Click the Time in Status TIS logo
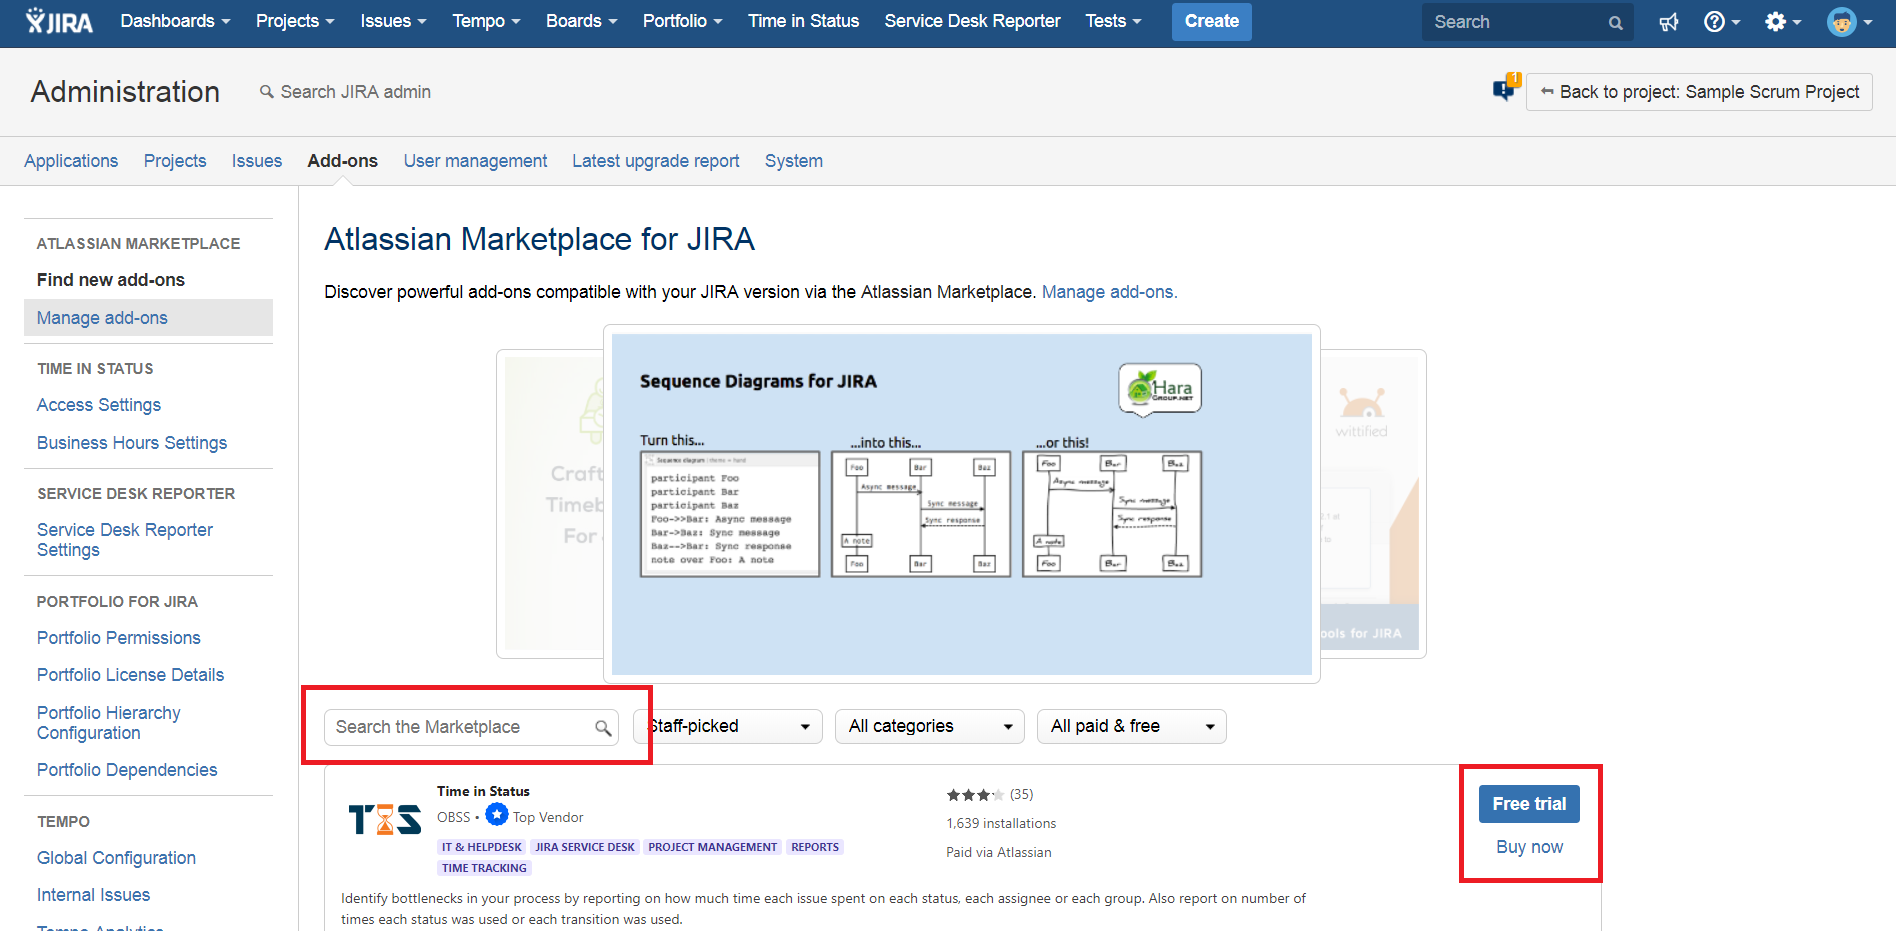Image resolution: width=1897 pixels, height=931 pixels. tap(384, 820)
